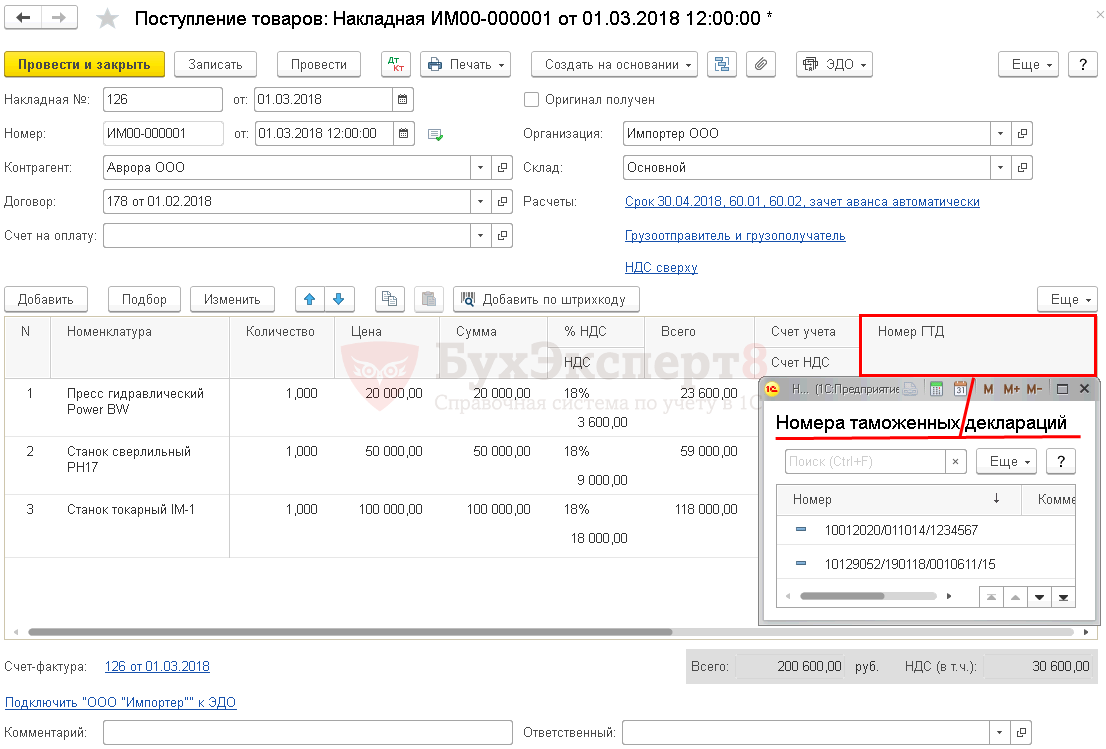Click the Дт/Кт postings icon
The height and width of the screenshot is (749, 1106).
pos(396,64)
